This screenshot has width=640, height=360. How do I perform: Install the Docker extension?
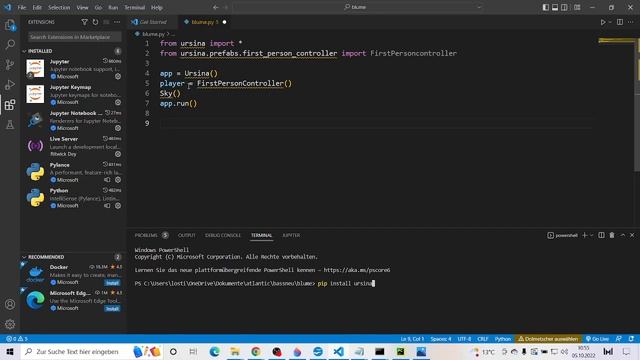coord(112,283)
